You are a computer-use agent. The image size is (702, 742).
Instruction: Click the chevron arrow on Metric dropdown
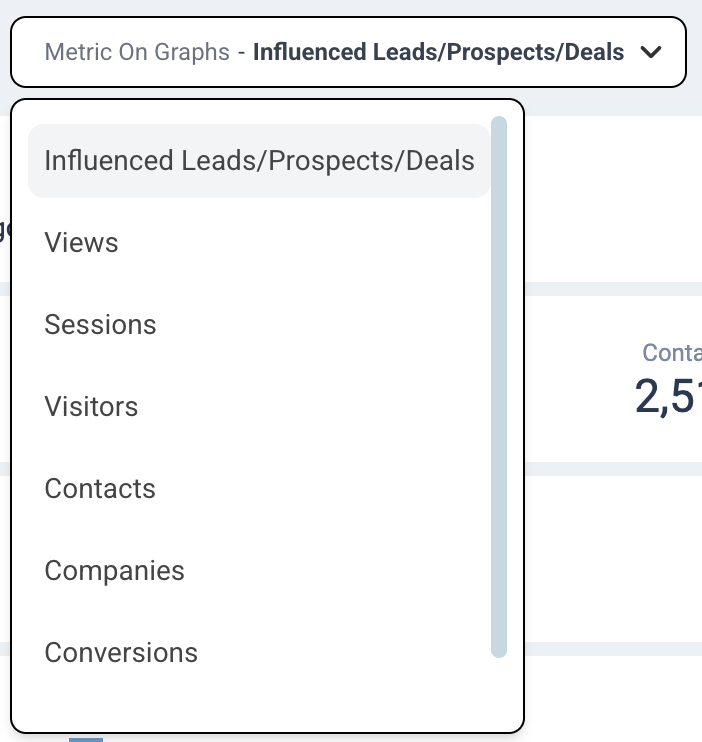tap(651, 52)
